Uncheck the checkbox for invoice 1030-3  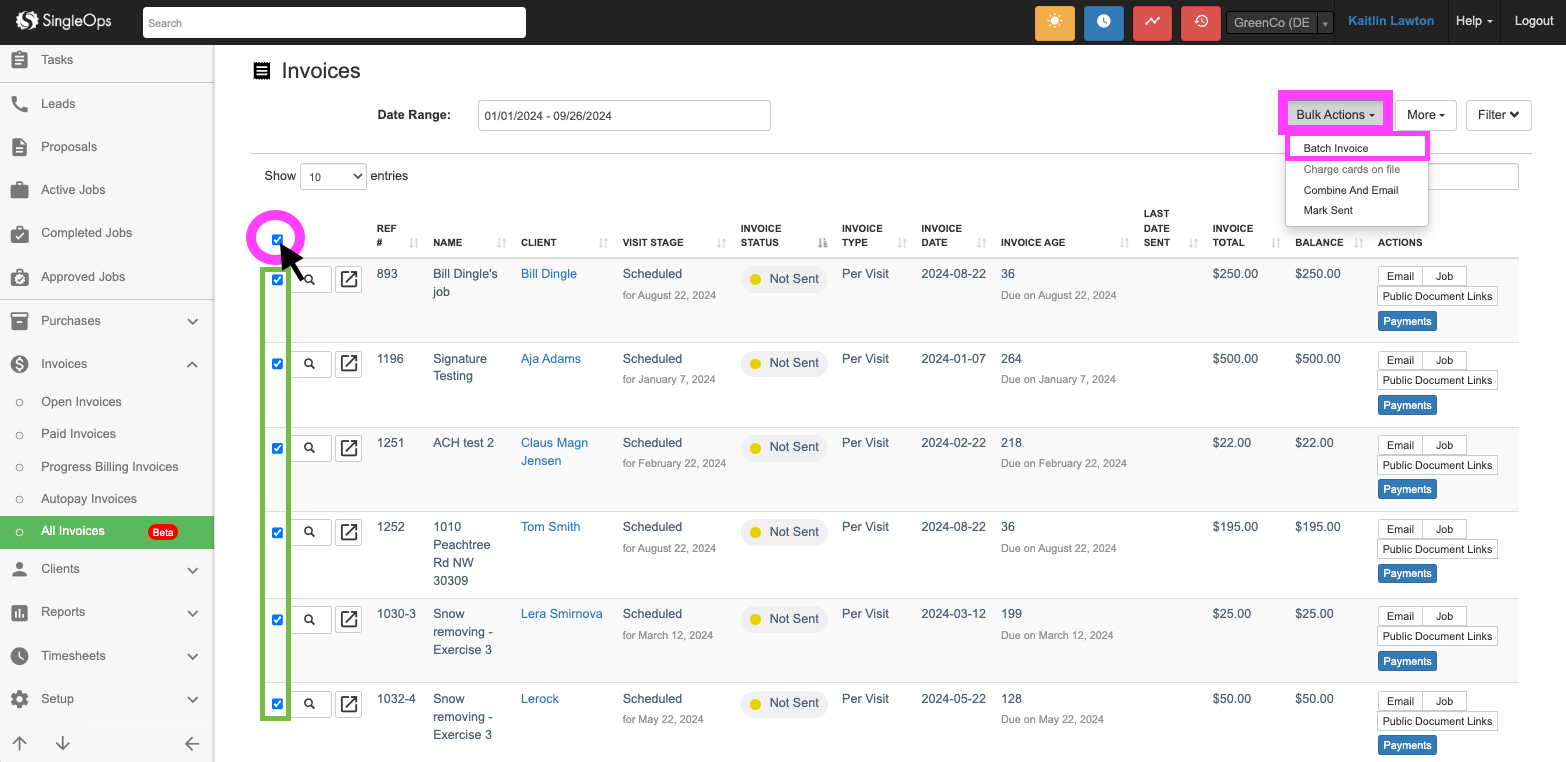pos(277,620)
